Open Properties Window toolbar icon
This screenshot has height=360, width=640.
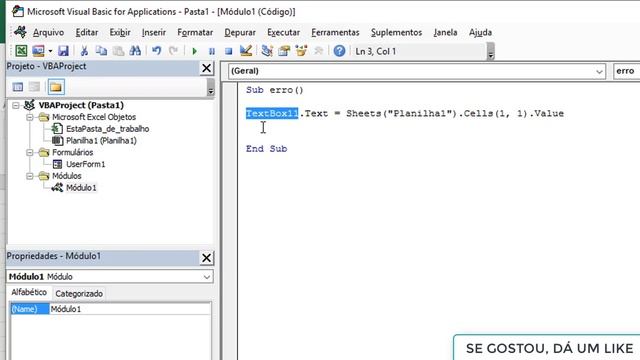coord(284,51)
